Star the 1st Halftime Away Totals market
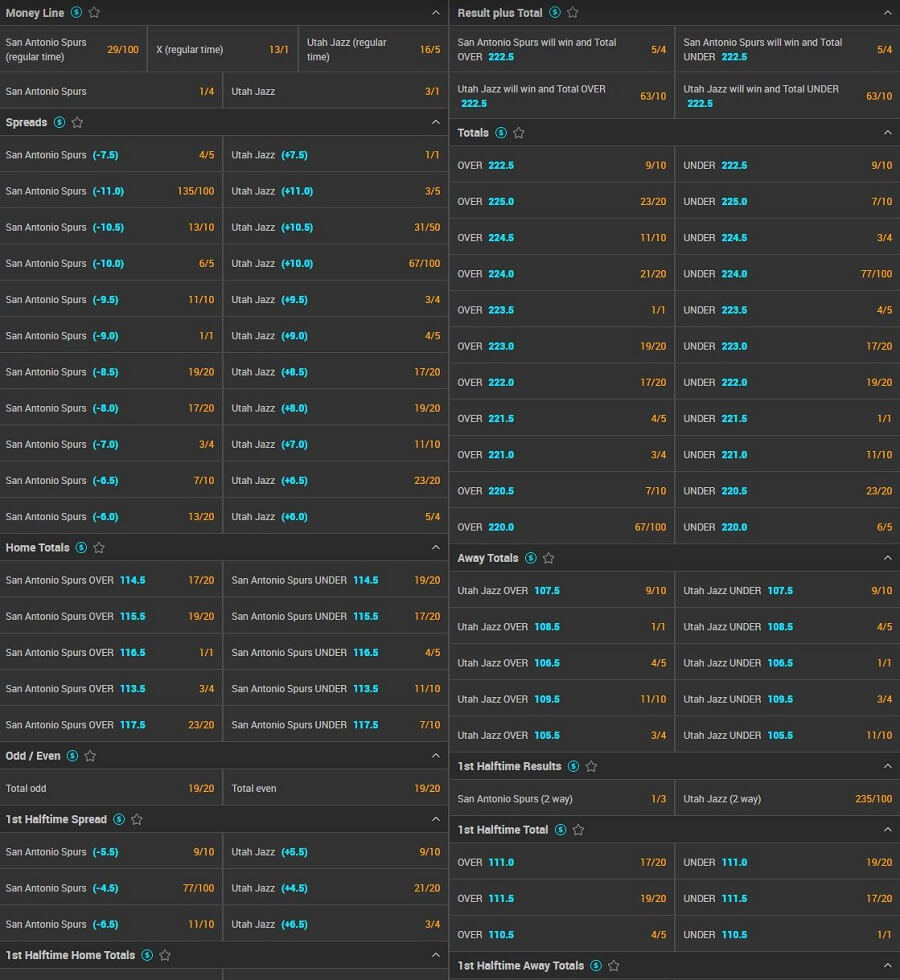 614,966
